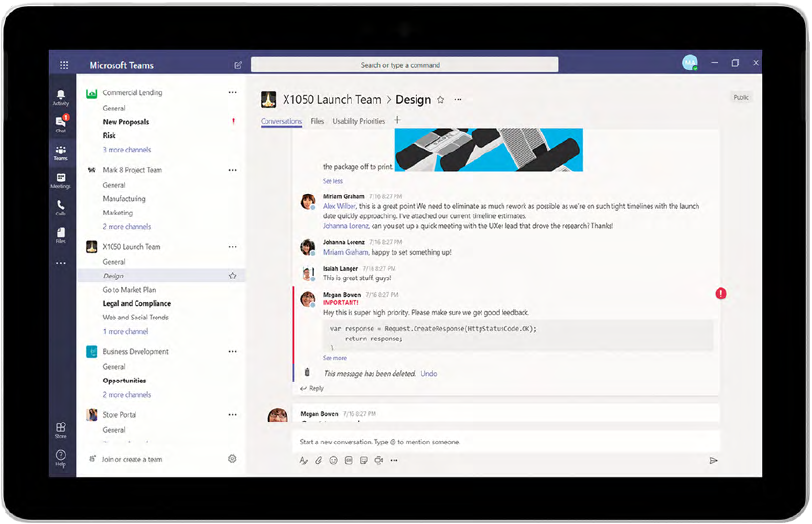The width and height of the screenshot is (812, 524).
Task: Expand 1 more channel under X1050
Action: coord(125,331)
